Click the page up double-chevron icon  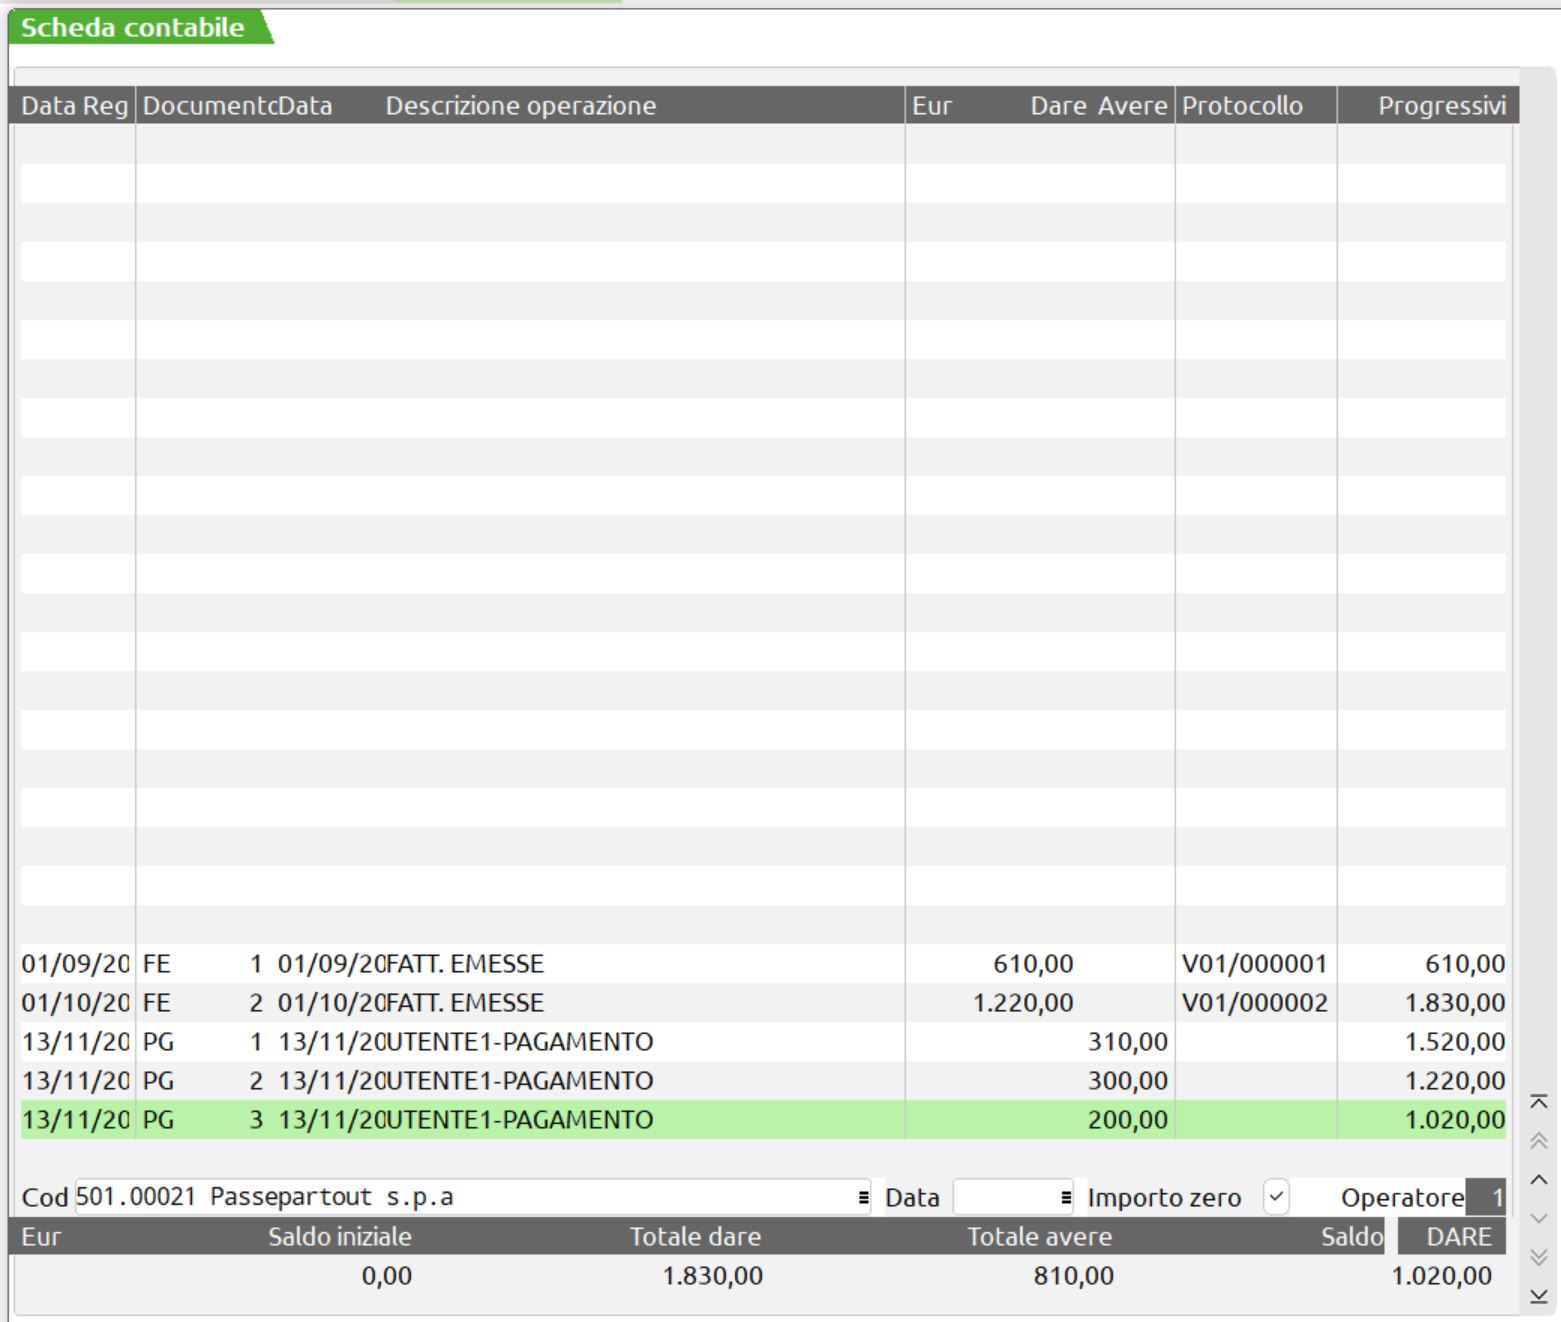coord(1539,1141)
